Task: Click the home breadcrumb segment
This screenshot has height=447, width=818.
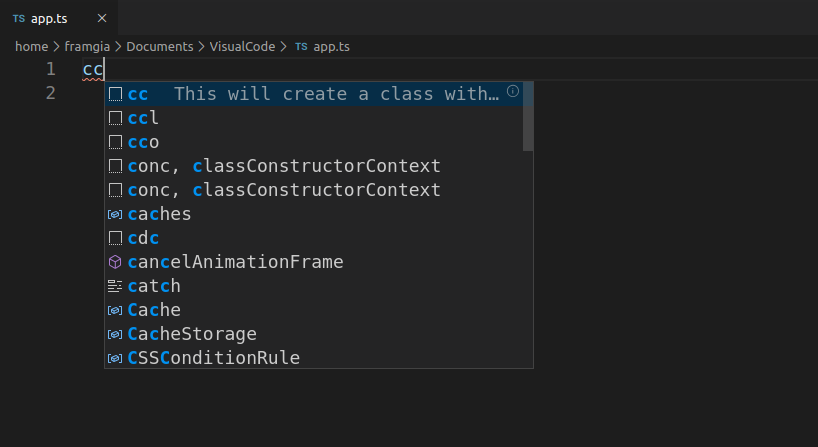Action: [x=32, y=46]
